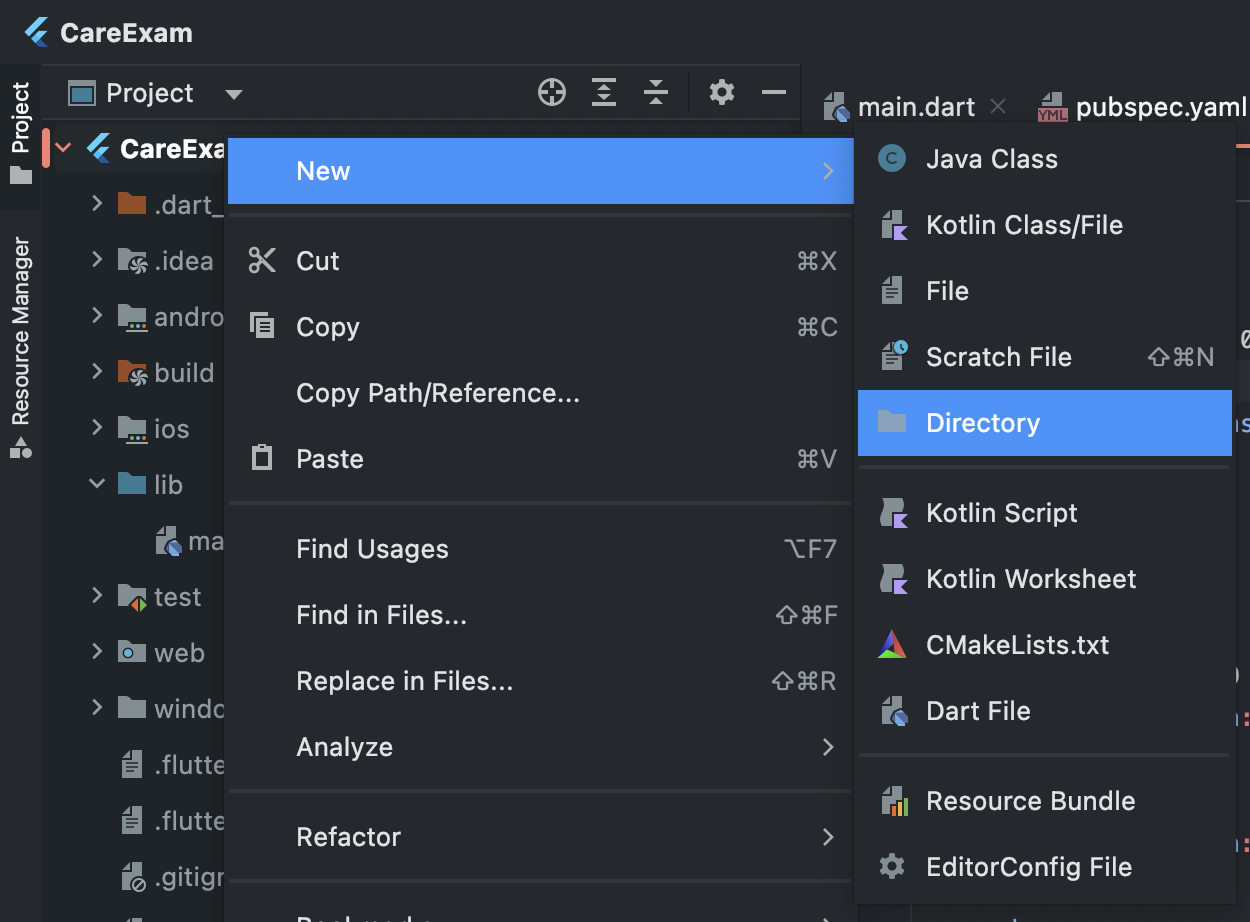The image size is (1250, 922).
Task: Click the CMakeLists.txt triangle icon
Action: 892,645
